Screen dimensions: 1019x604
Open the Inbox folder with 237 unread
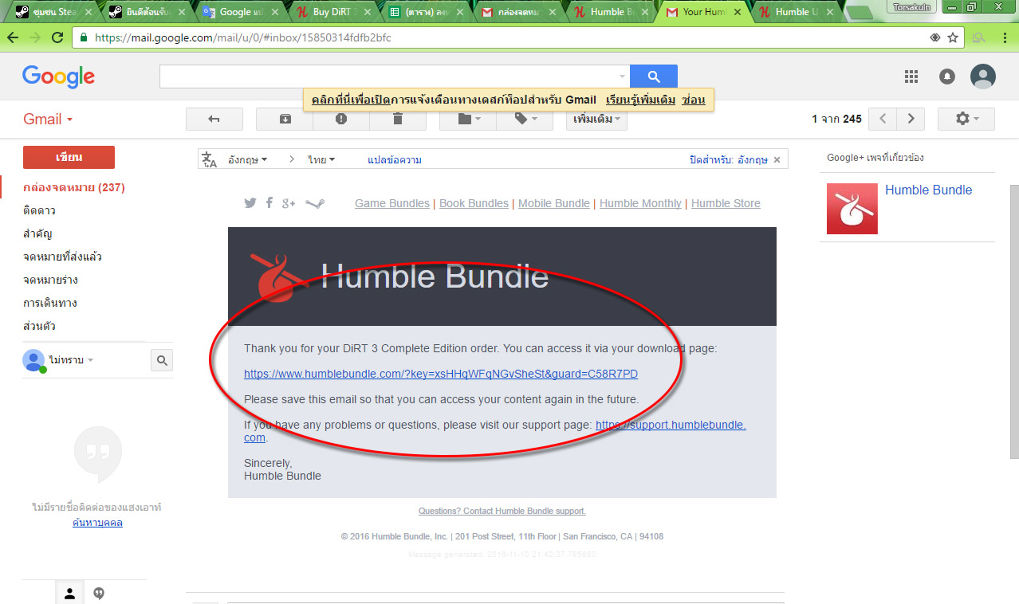point(74,188)
